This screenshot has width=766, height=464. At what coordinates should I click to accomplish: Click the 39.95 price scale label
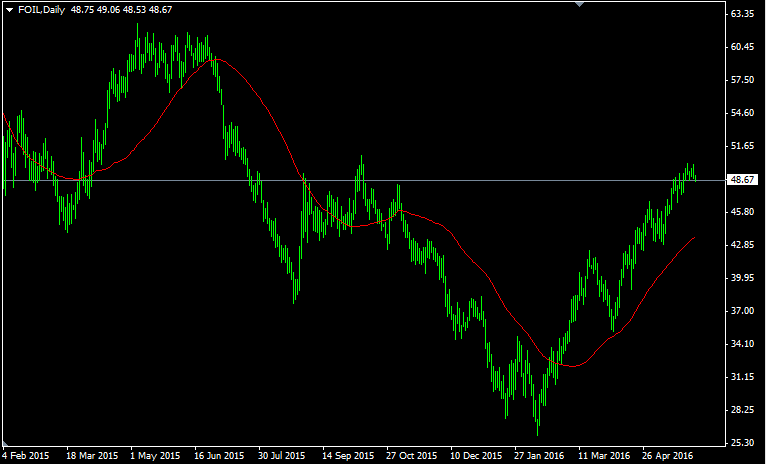click(x=743, y=278)
